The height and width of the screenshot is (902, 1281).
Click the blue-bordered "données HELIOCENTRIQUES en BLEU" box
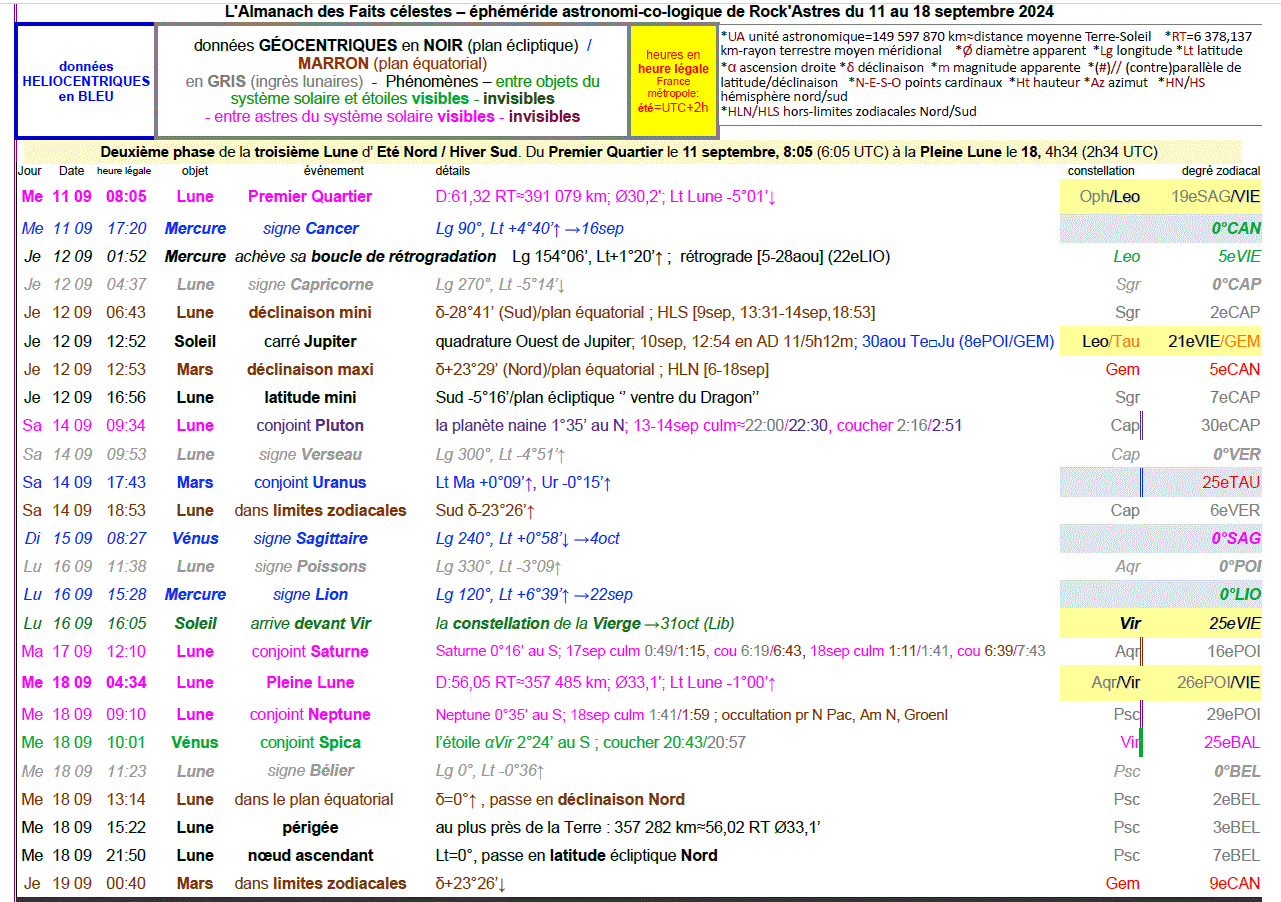coord(86,81)
